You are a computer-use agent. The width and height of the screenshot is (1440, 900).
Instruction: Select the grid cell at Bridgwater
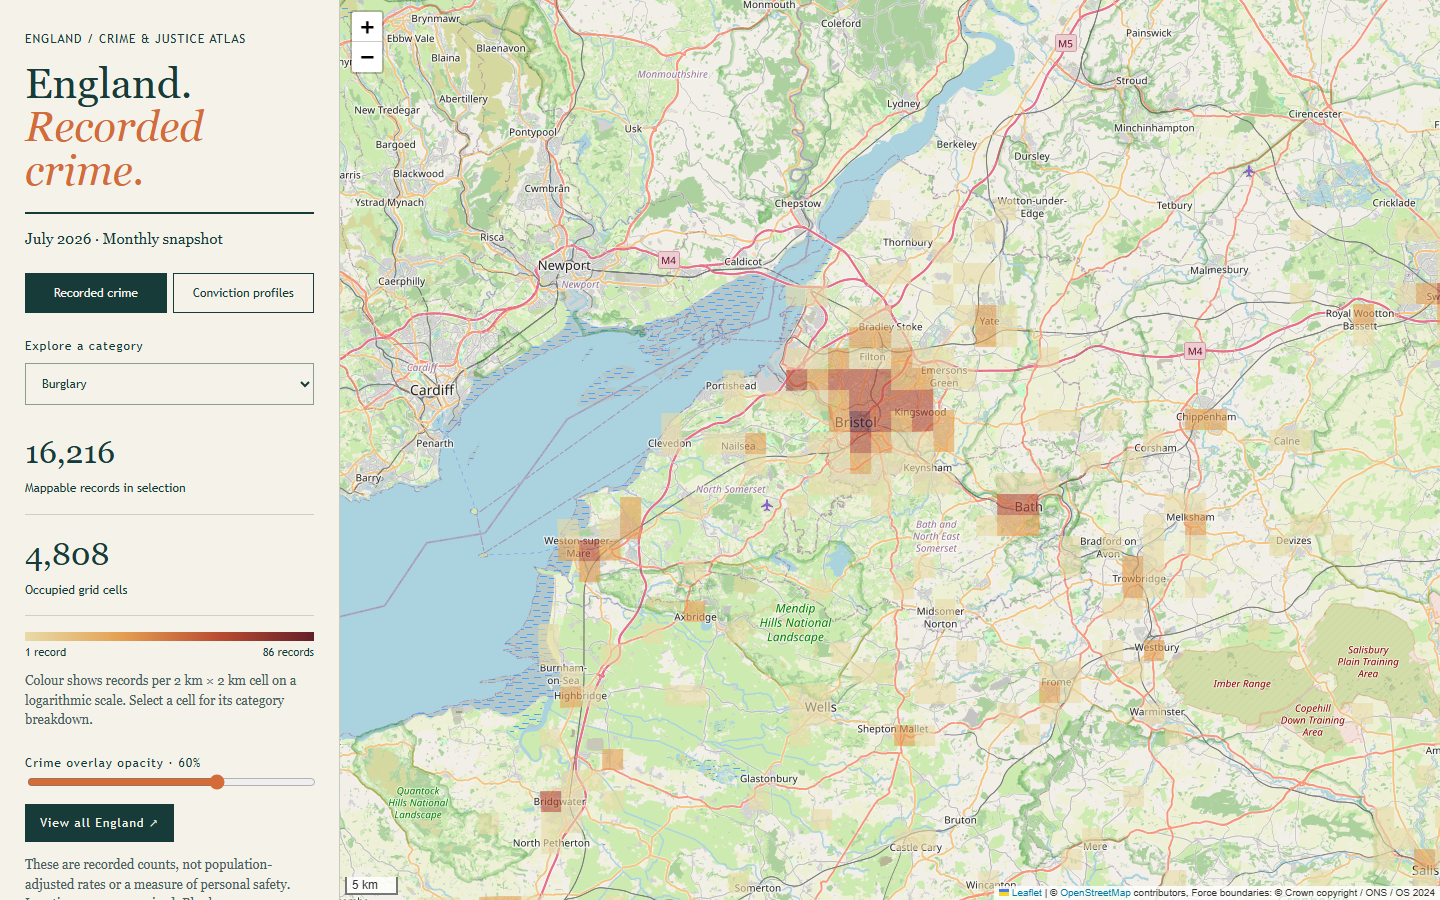550,801
